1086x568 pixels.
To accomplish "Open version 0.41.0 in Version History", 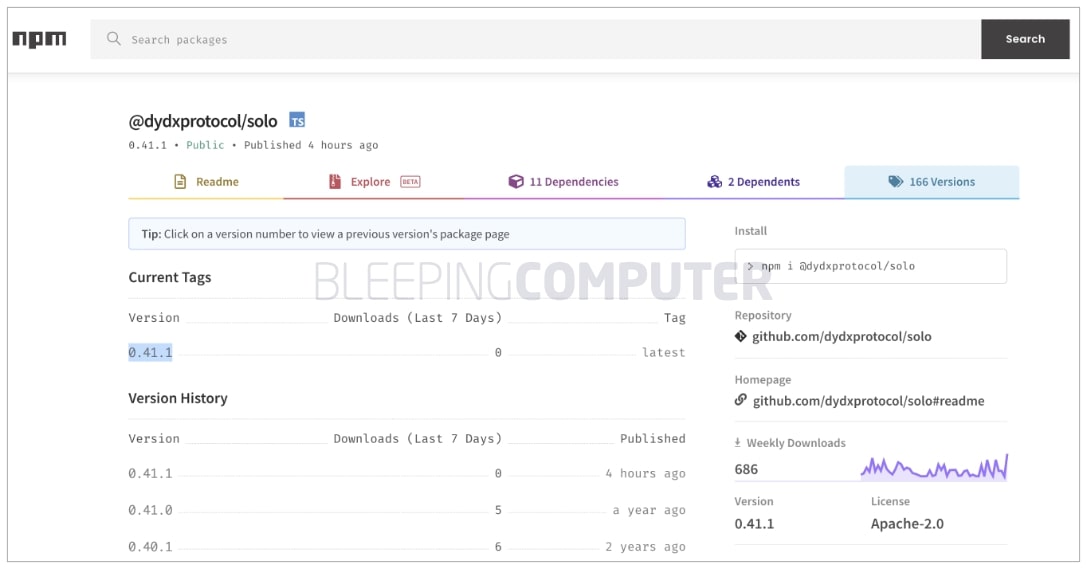I will pos(150,510).
